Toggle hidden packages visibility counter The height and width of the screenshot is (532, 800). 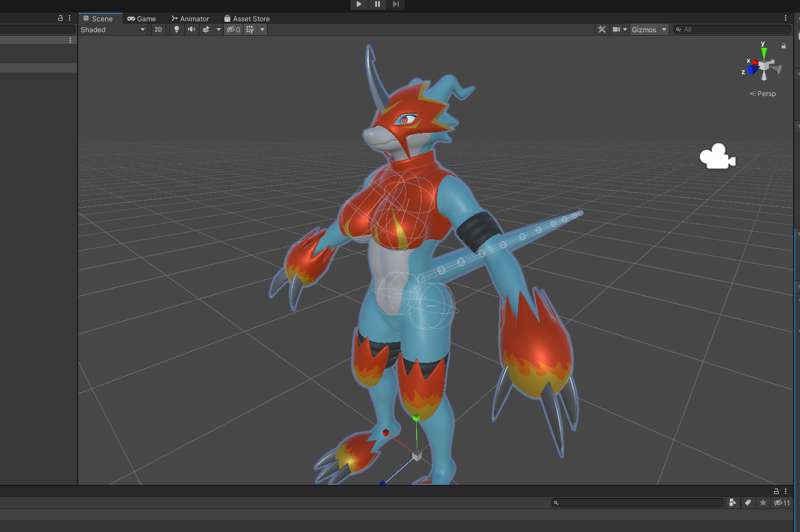click(782, 502)
